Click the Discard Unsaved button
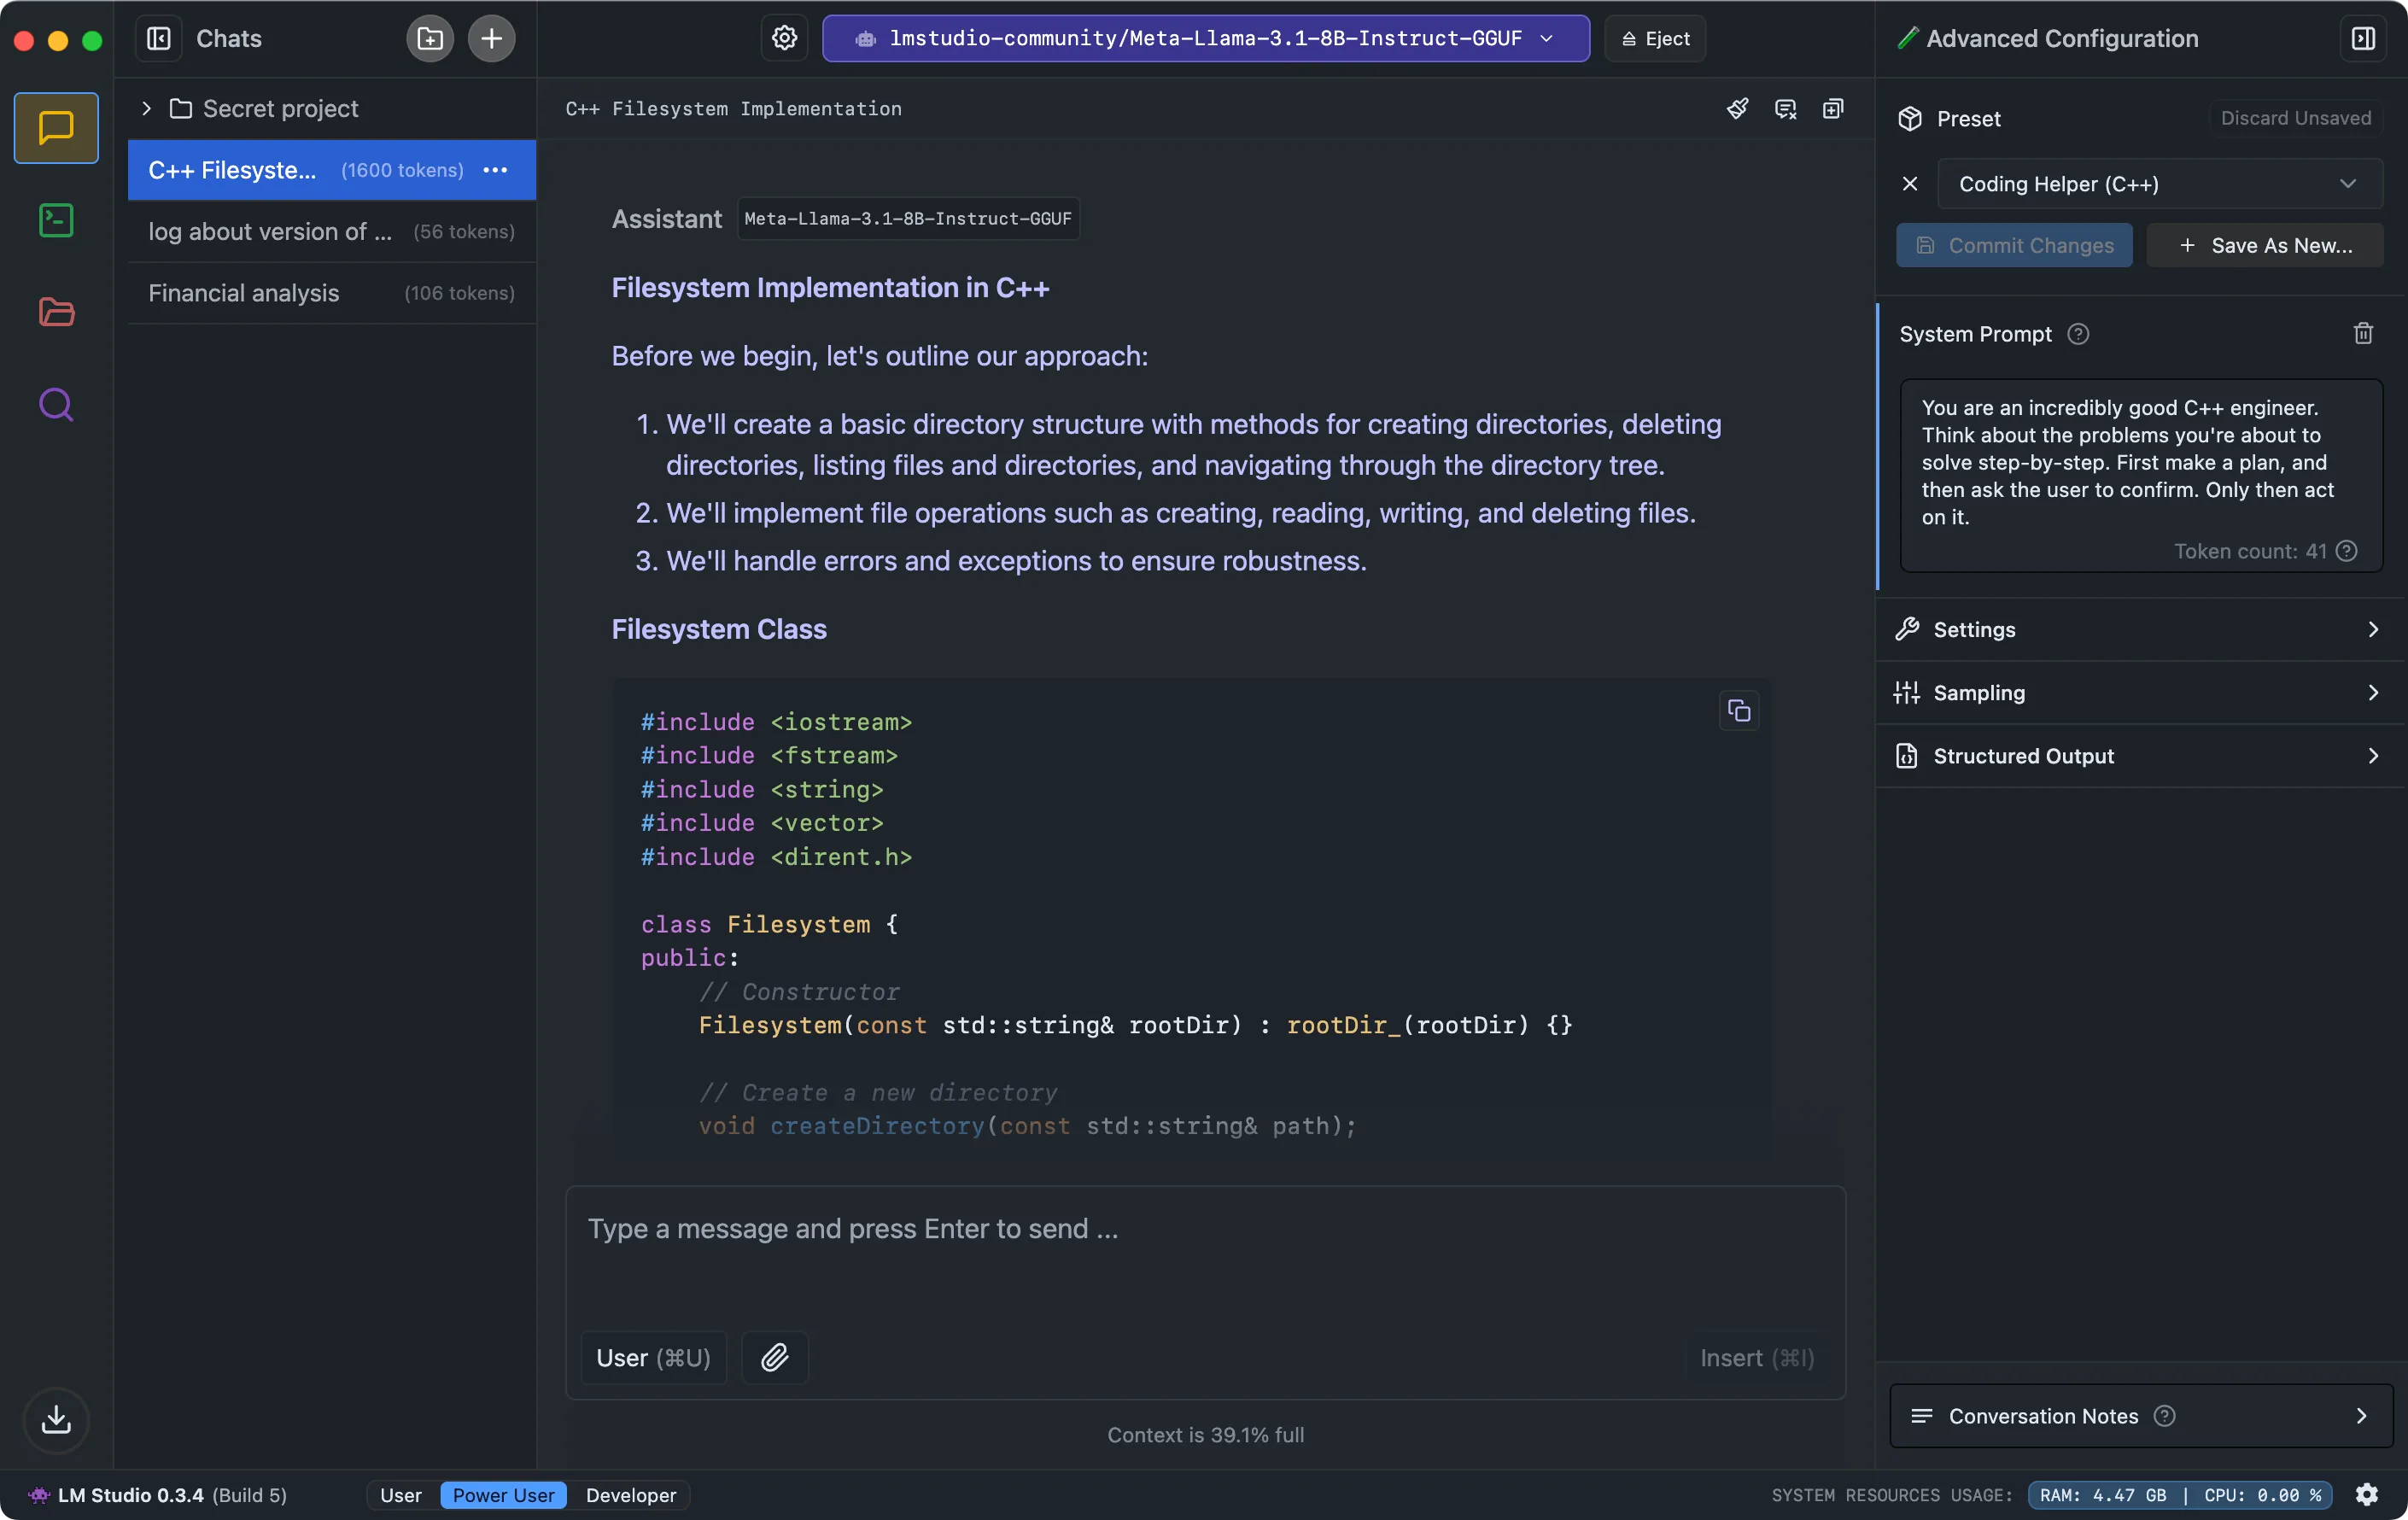 point(2296,117)
